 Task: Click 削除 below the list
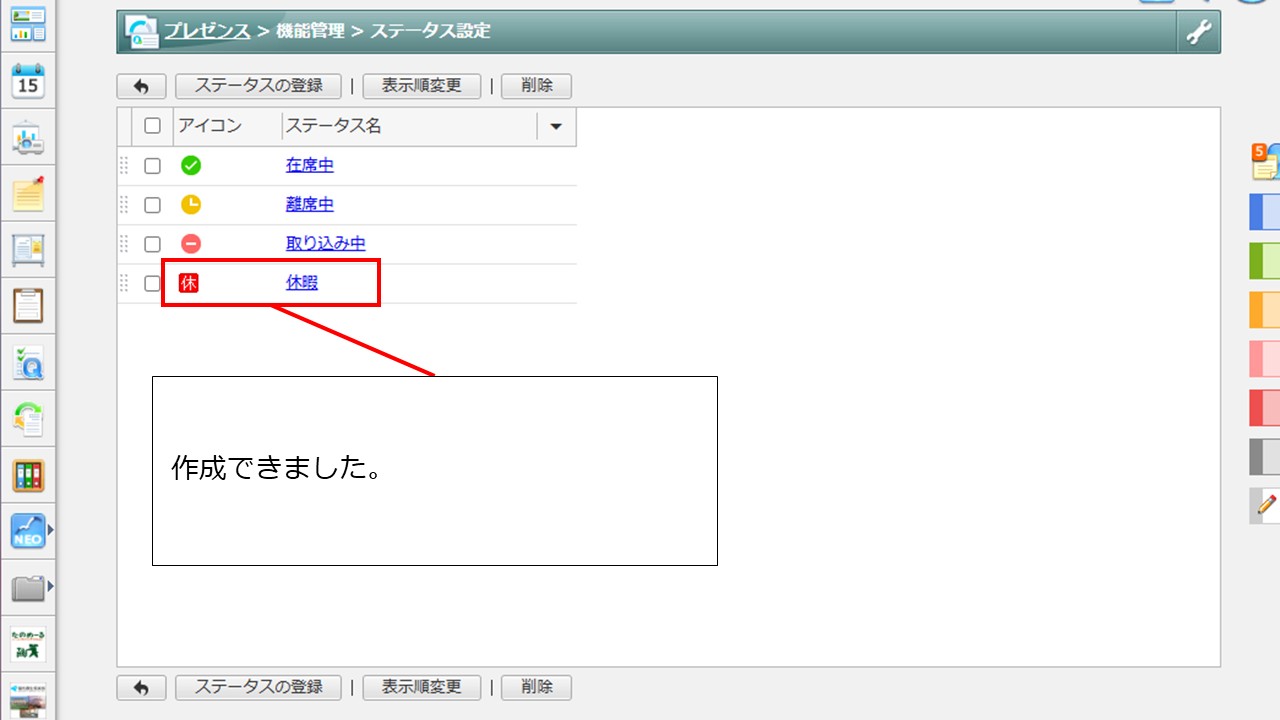(536, 688)
